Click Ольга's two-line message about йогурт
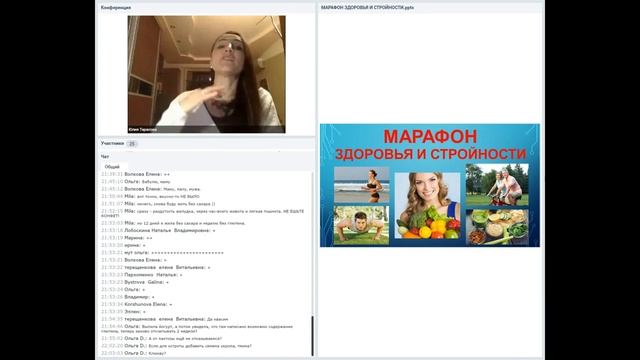The height and width of the screenshot is (360, 640). pos(197,329)
